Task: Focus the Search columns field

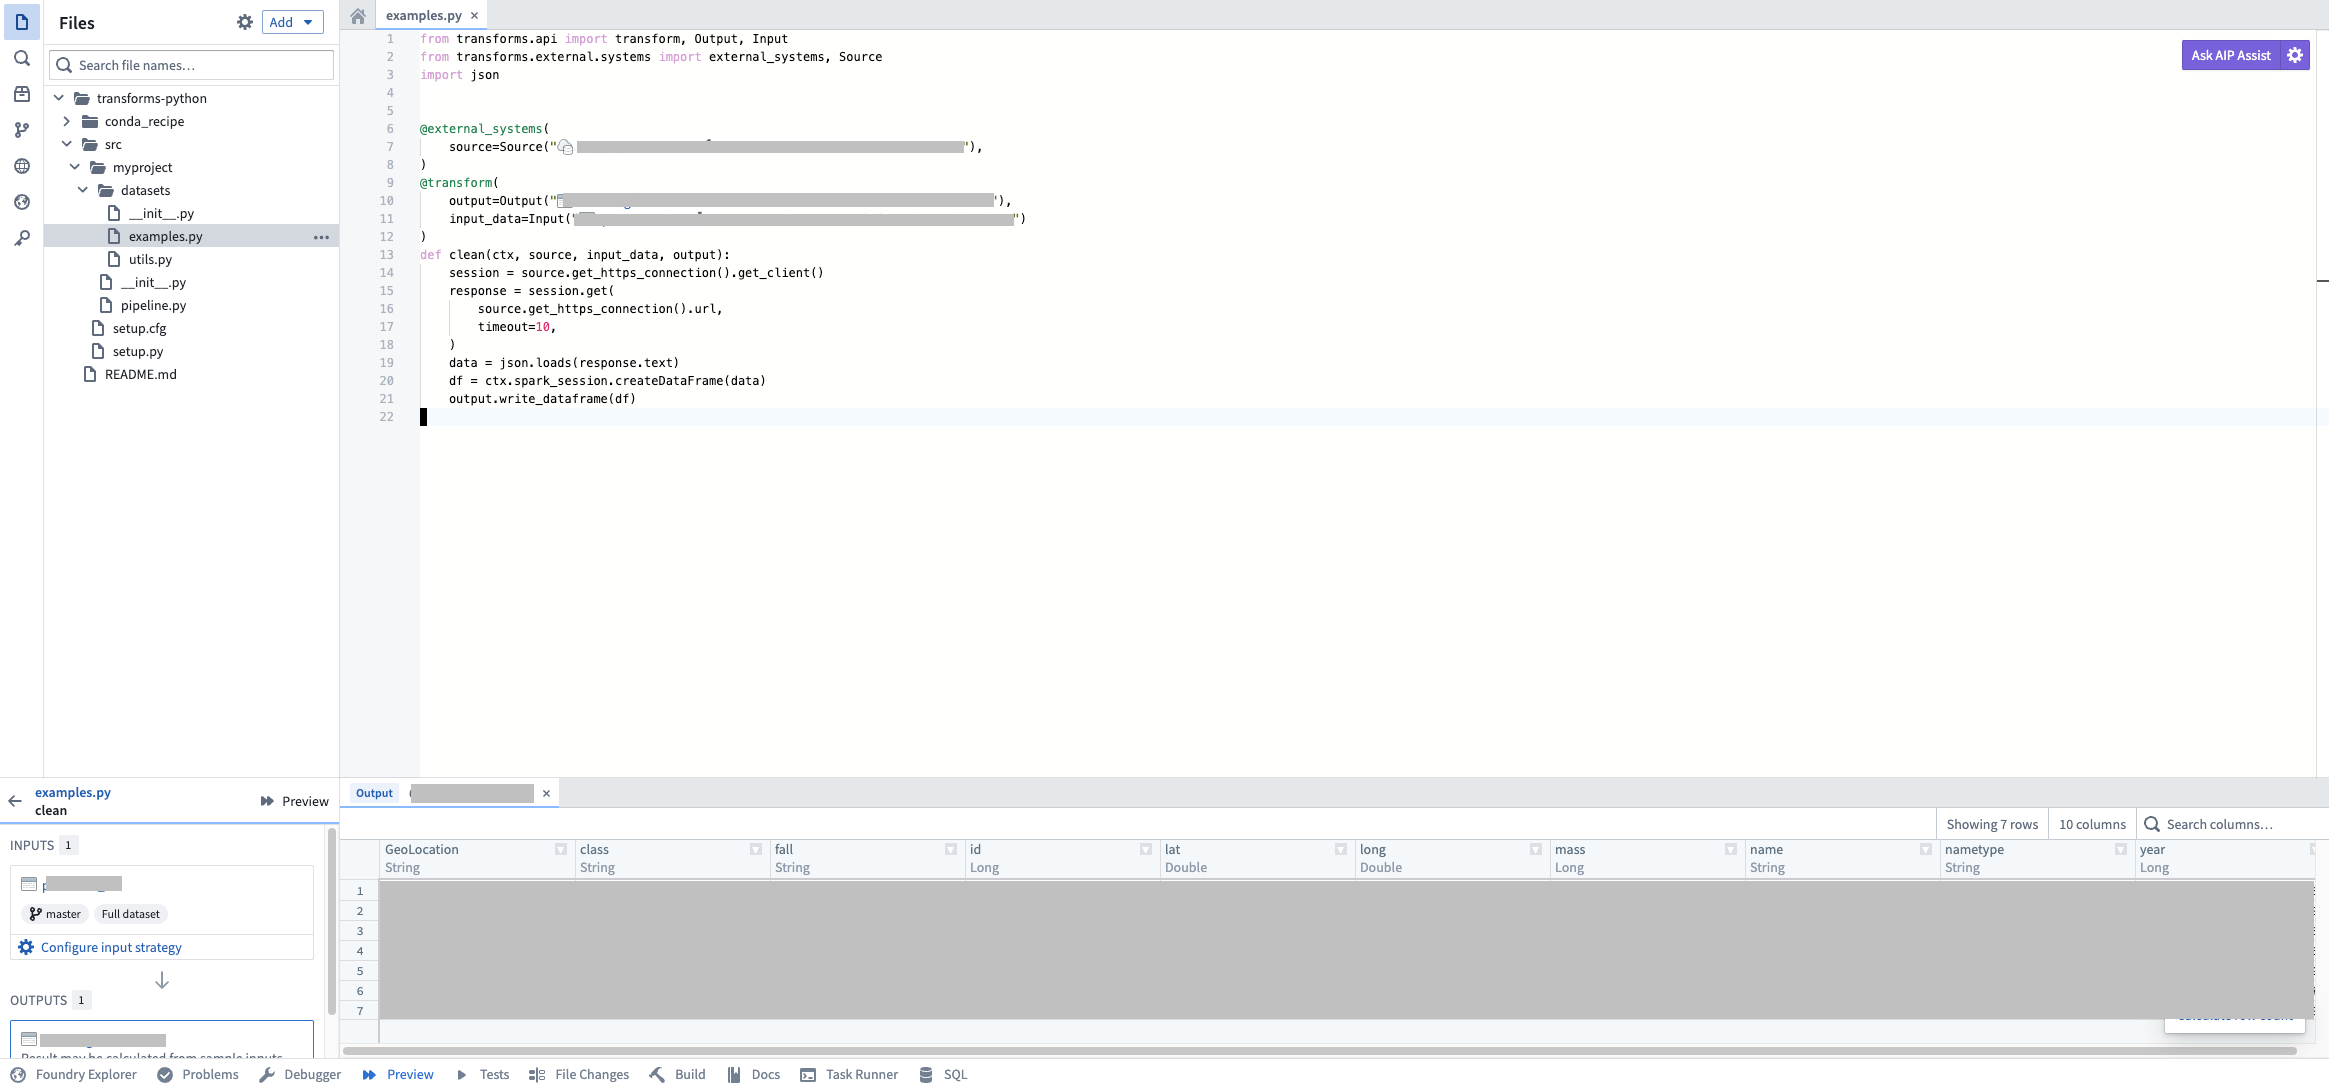Action: click(x=2230, y=824)
